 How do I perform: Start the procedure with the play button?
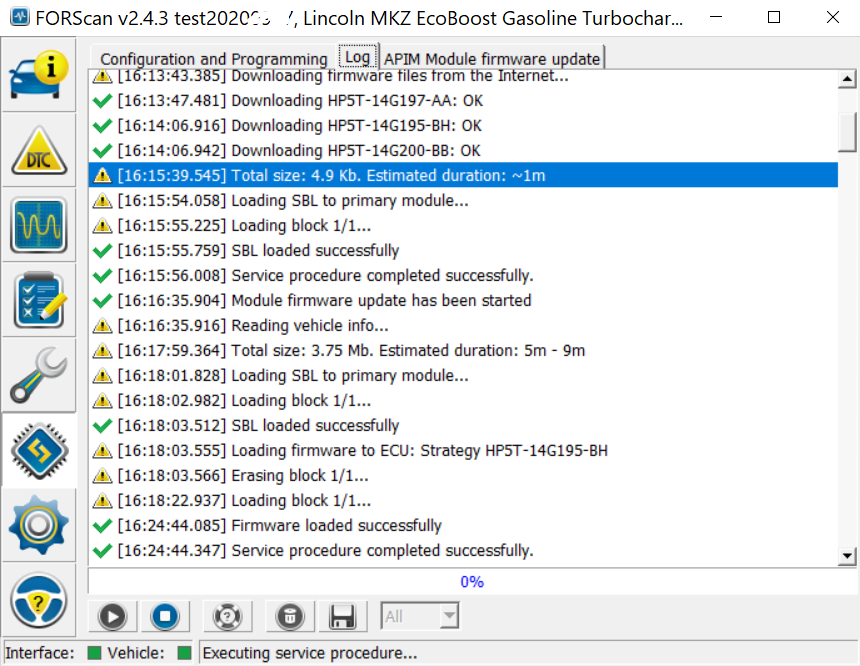point(112,617)
